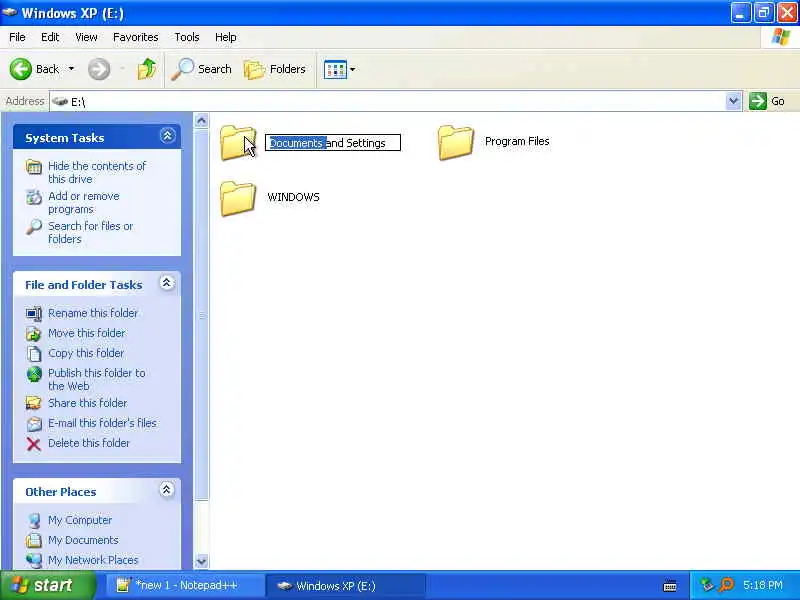Image resolution: width=800 pixels, height=600 pixels.
Task: Click the Rename this folder icon
Action: (x=34, y=313)
